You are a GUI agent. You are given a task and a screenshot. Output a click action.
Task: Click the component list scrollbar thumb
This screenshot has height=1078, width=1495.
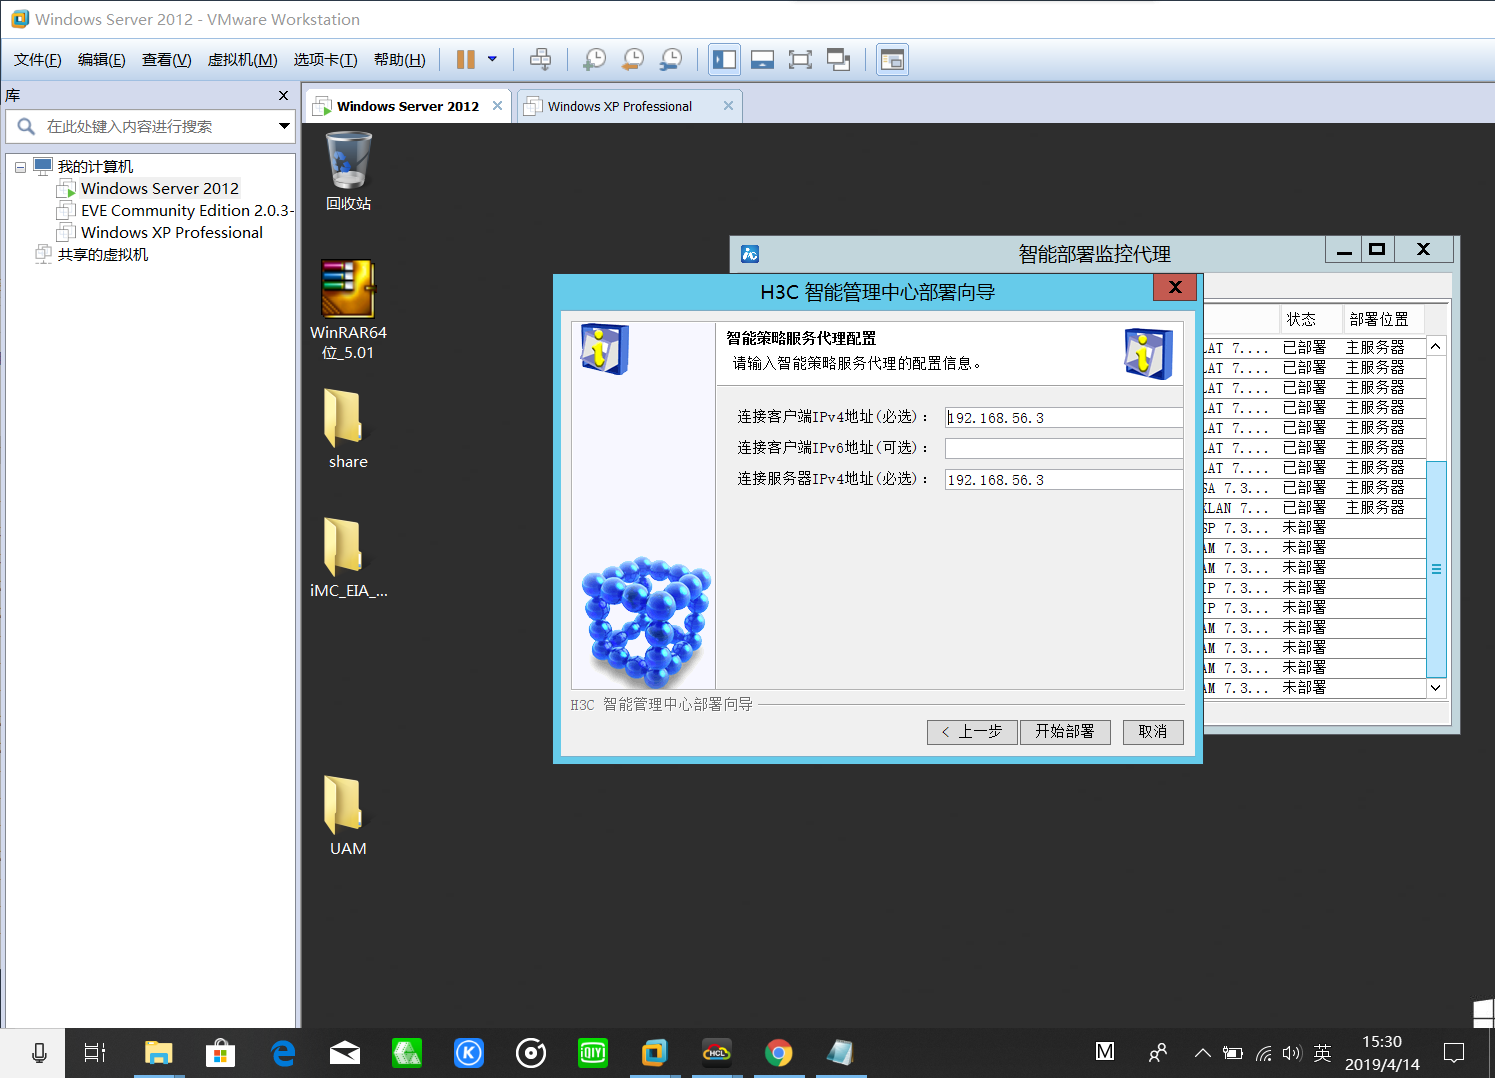pos(1436,569)
